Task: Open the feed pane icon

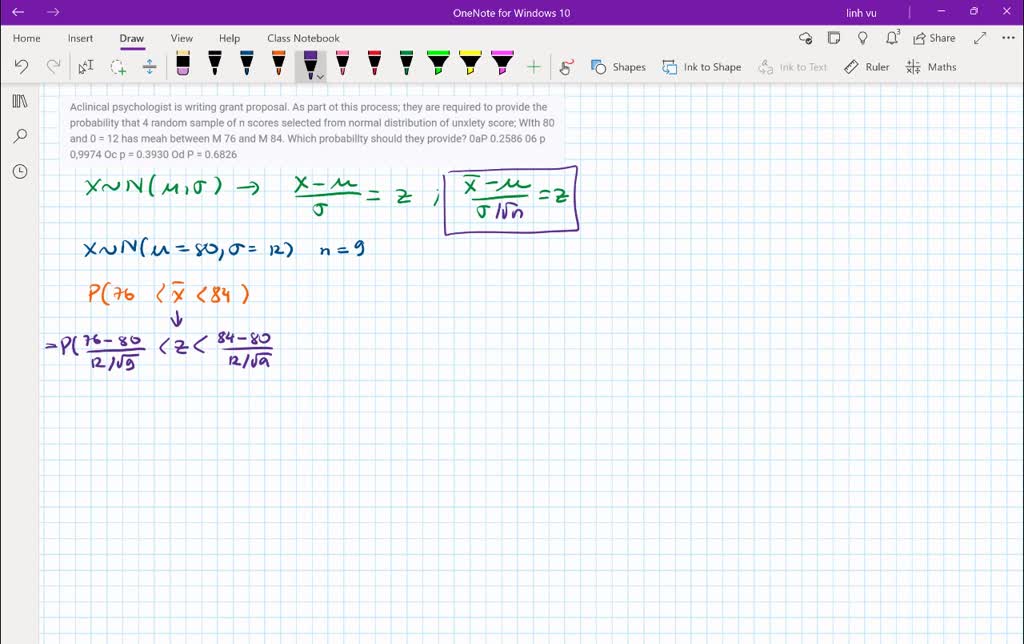Action: [x=834, y=39]
